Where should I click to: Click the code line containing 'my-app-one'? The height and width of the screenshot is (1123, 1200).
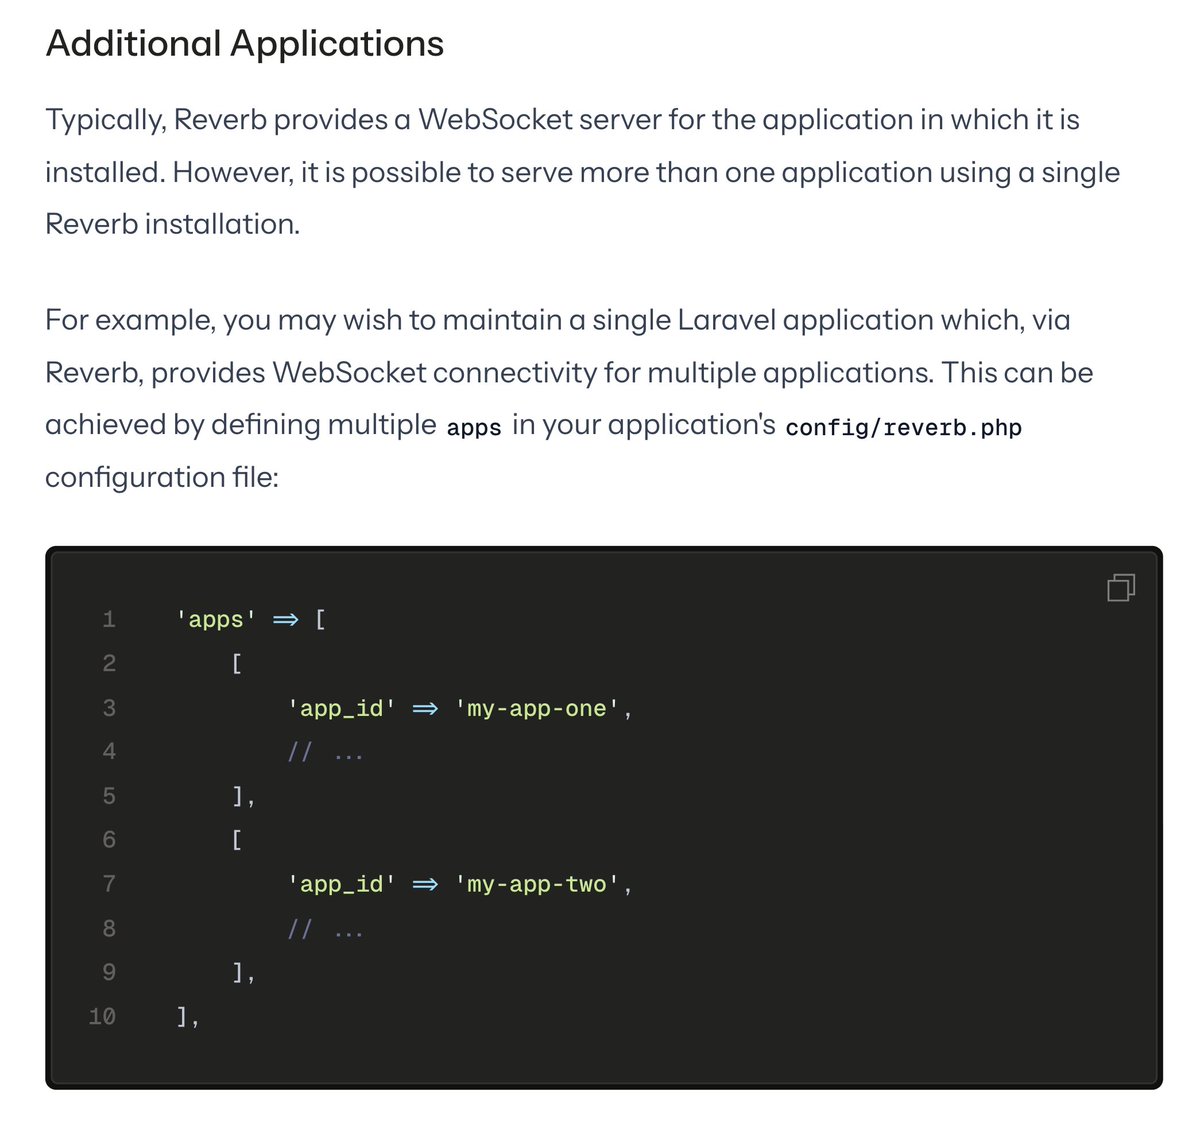461,708
